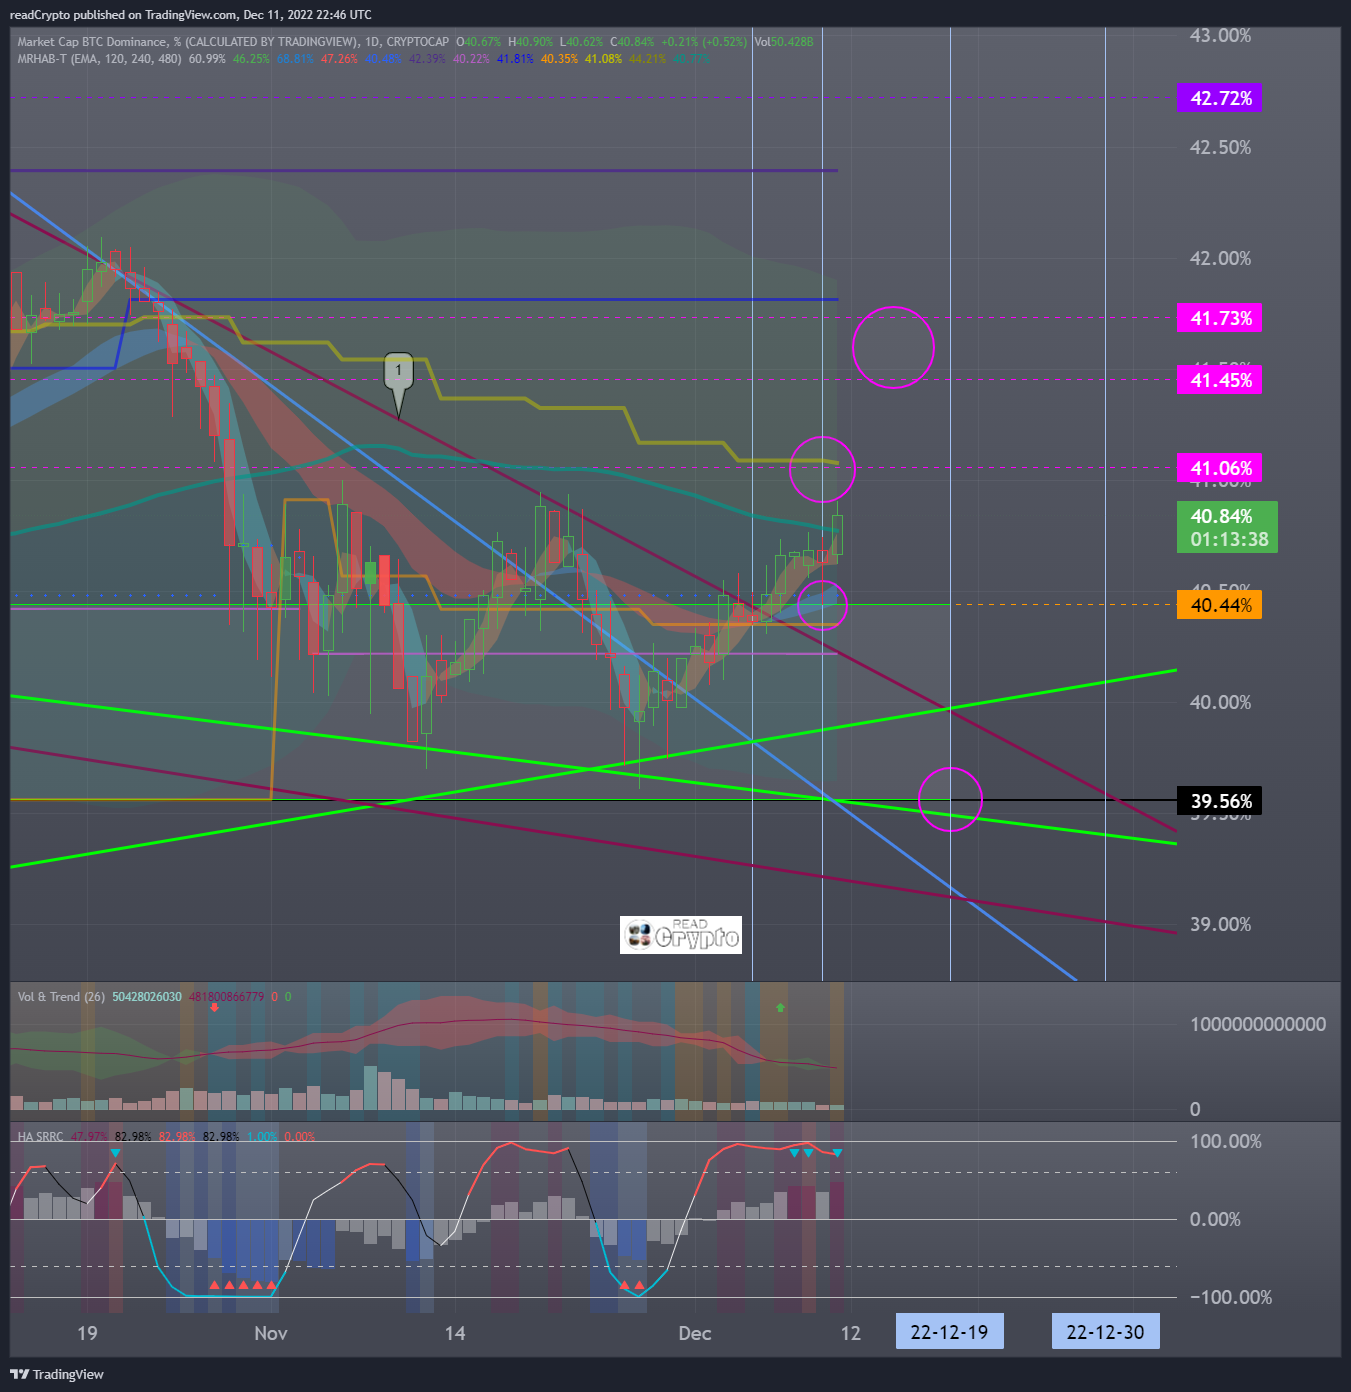Click the 100.00% HA SRRC axis label
1351x1392 pixels.
1225,1142
